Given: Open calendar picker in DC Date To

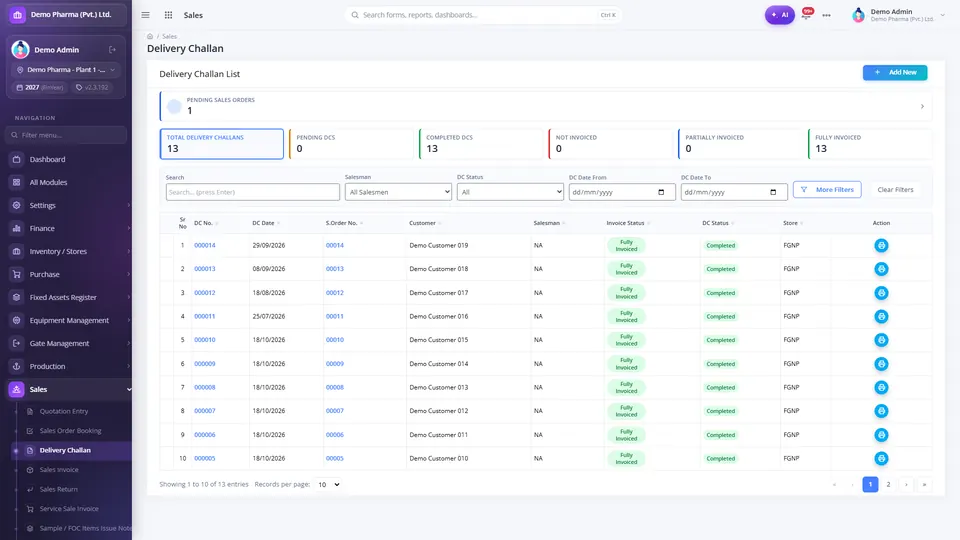Looking at the screenshot, I should click(x=773, y=192).
